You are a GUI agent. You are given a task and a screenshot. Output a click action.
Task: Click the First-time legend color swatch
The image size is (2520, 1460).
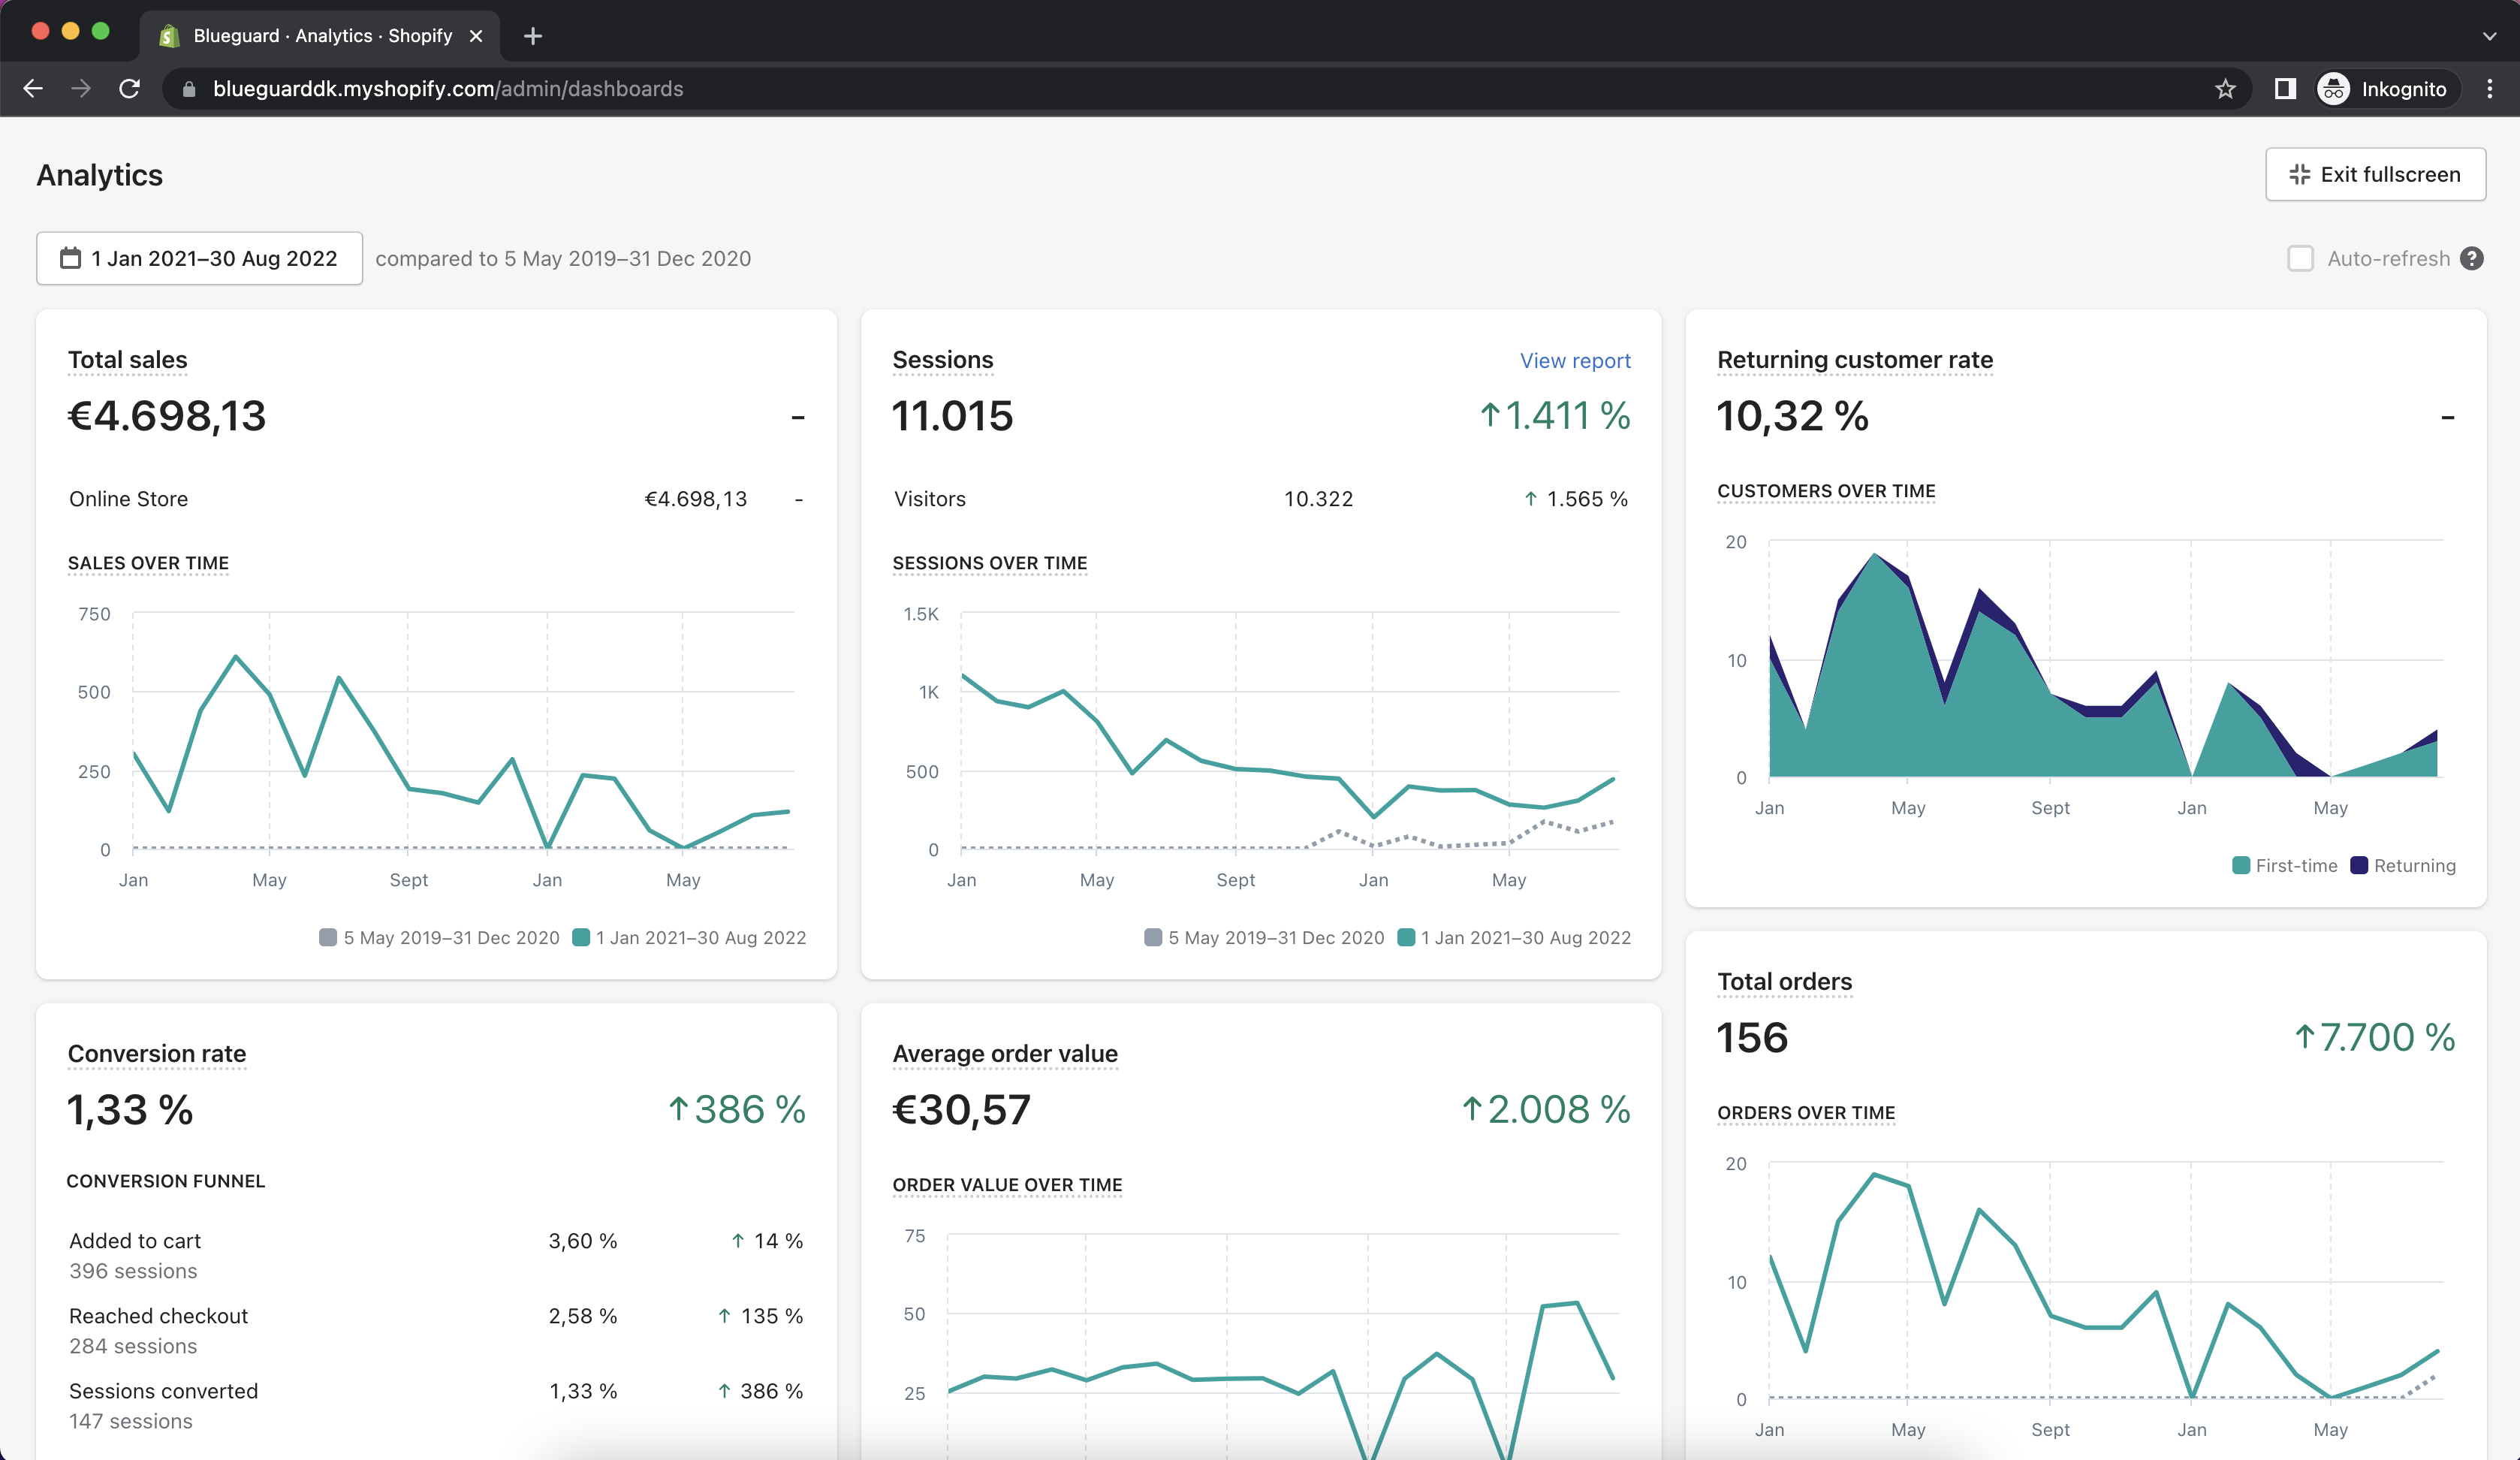(x=2241, y=866)
